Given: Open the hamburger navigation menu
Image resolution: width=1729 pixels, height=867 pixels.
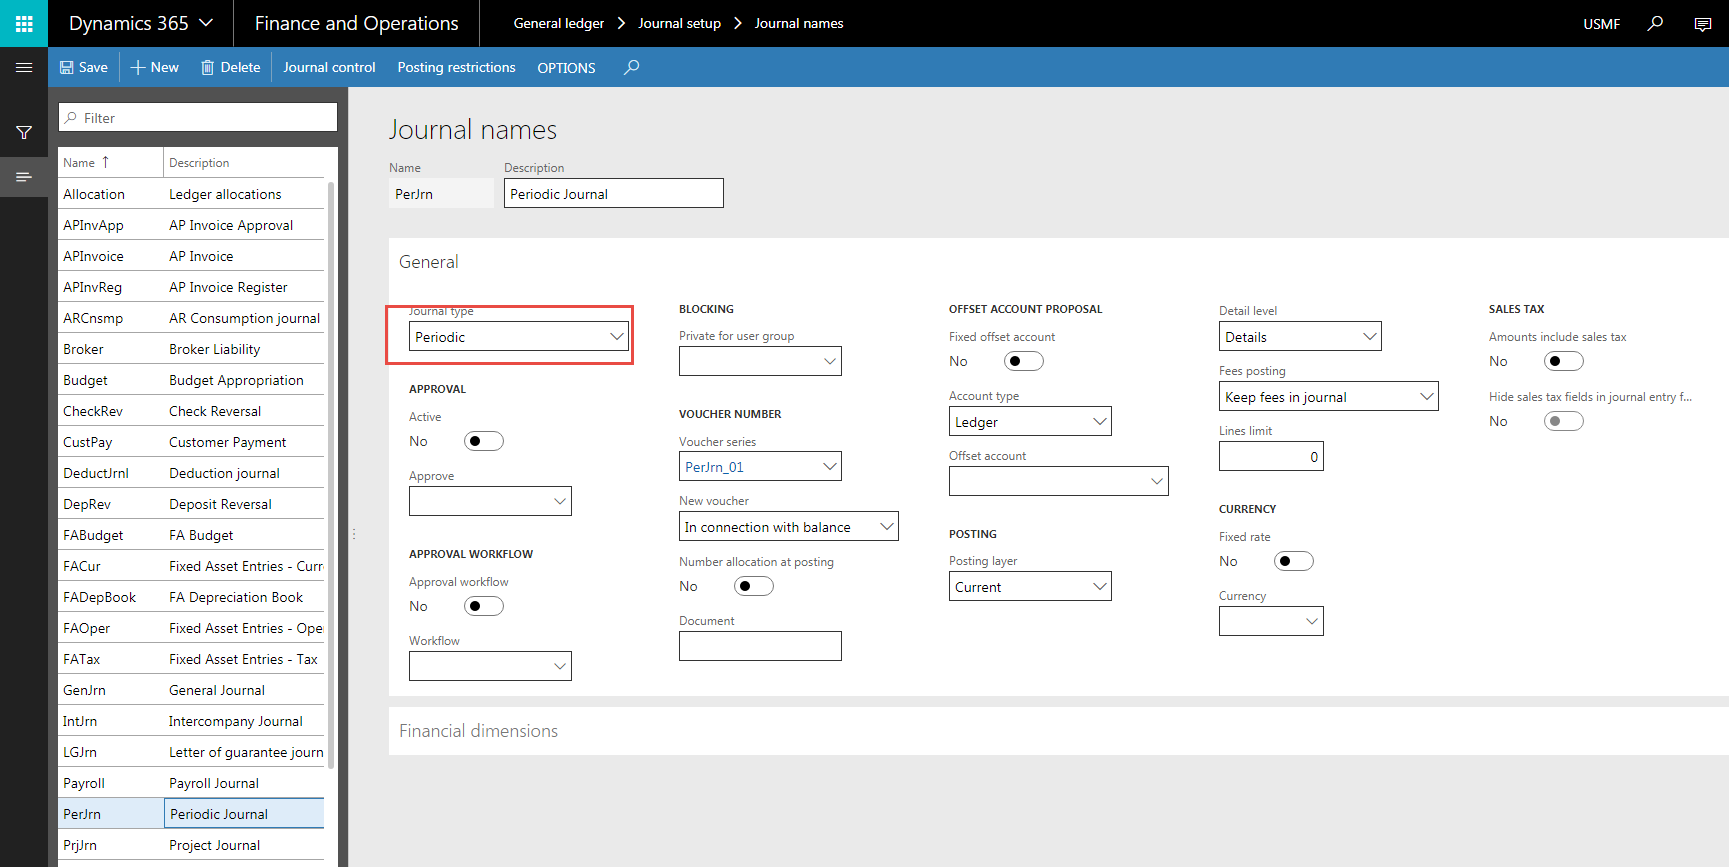Looking at the screenshot, I should pos(24,67).
